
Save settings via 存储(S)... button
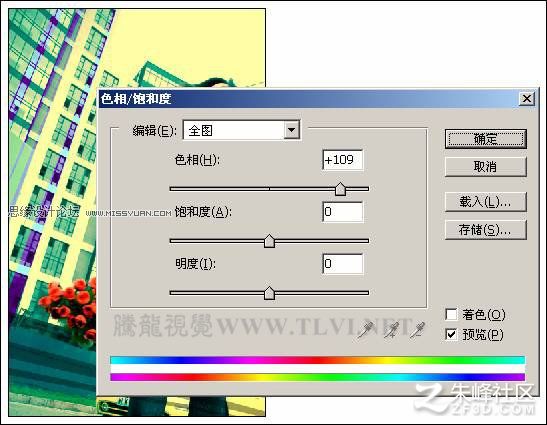[486, 230]
